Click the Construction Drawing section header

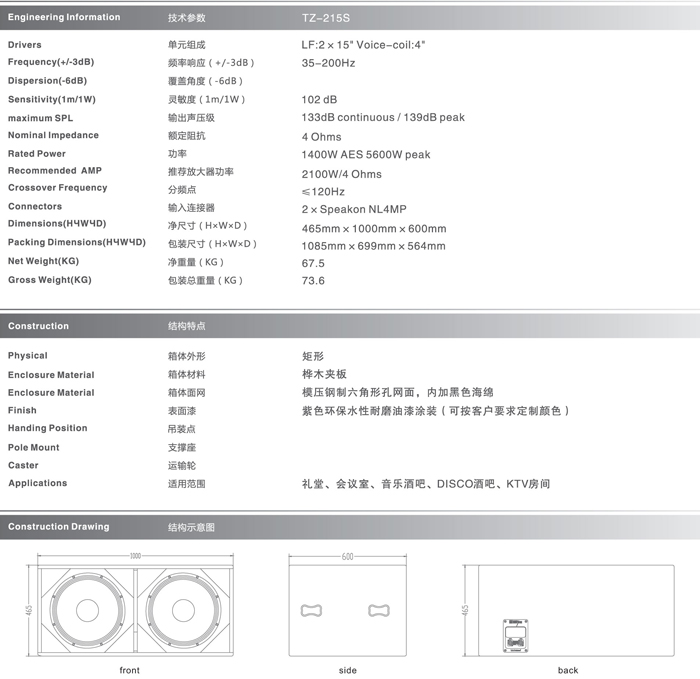[x=59, y=526]
